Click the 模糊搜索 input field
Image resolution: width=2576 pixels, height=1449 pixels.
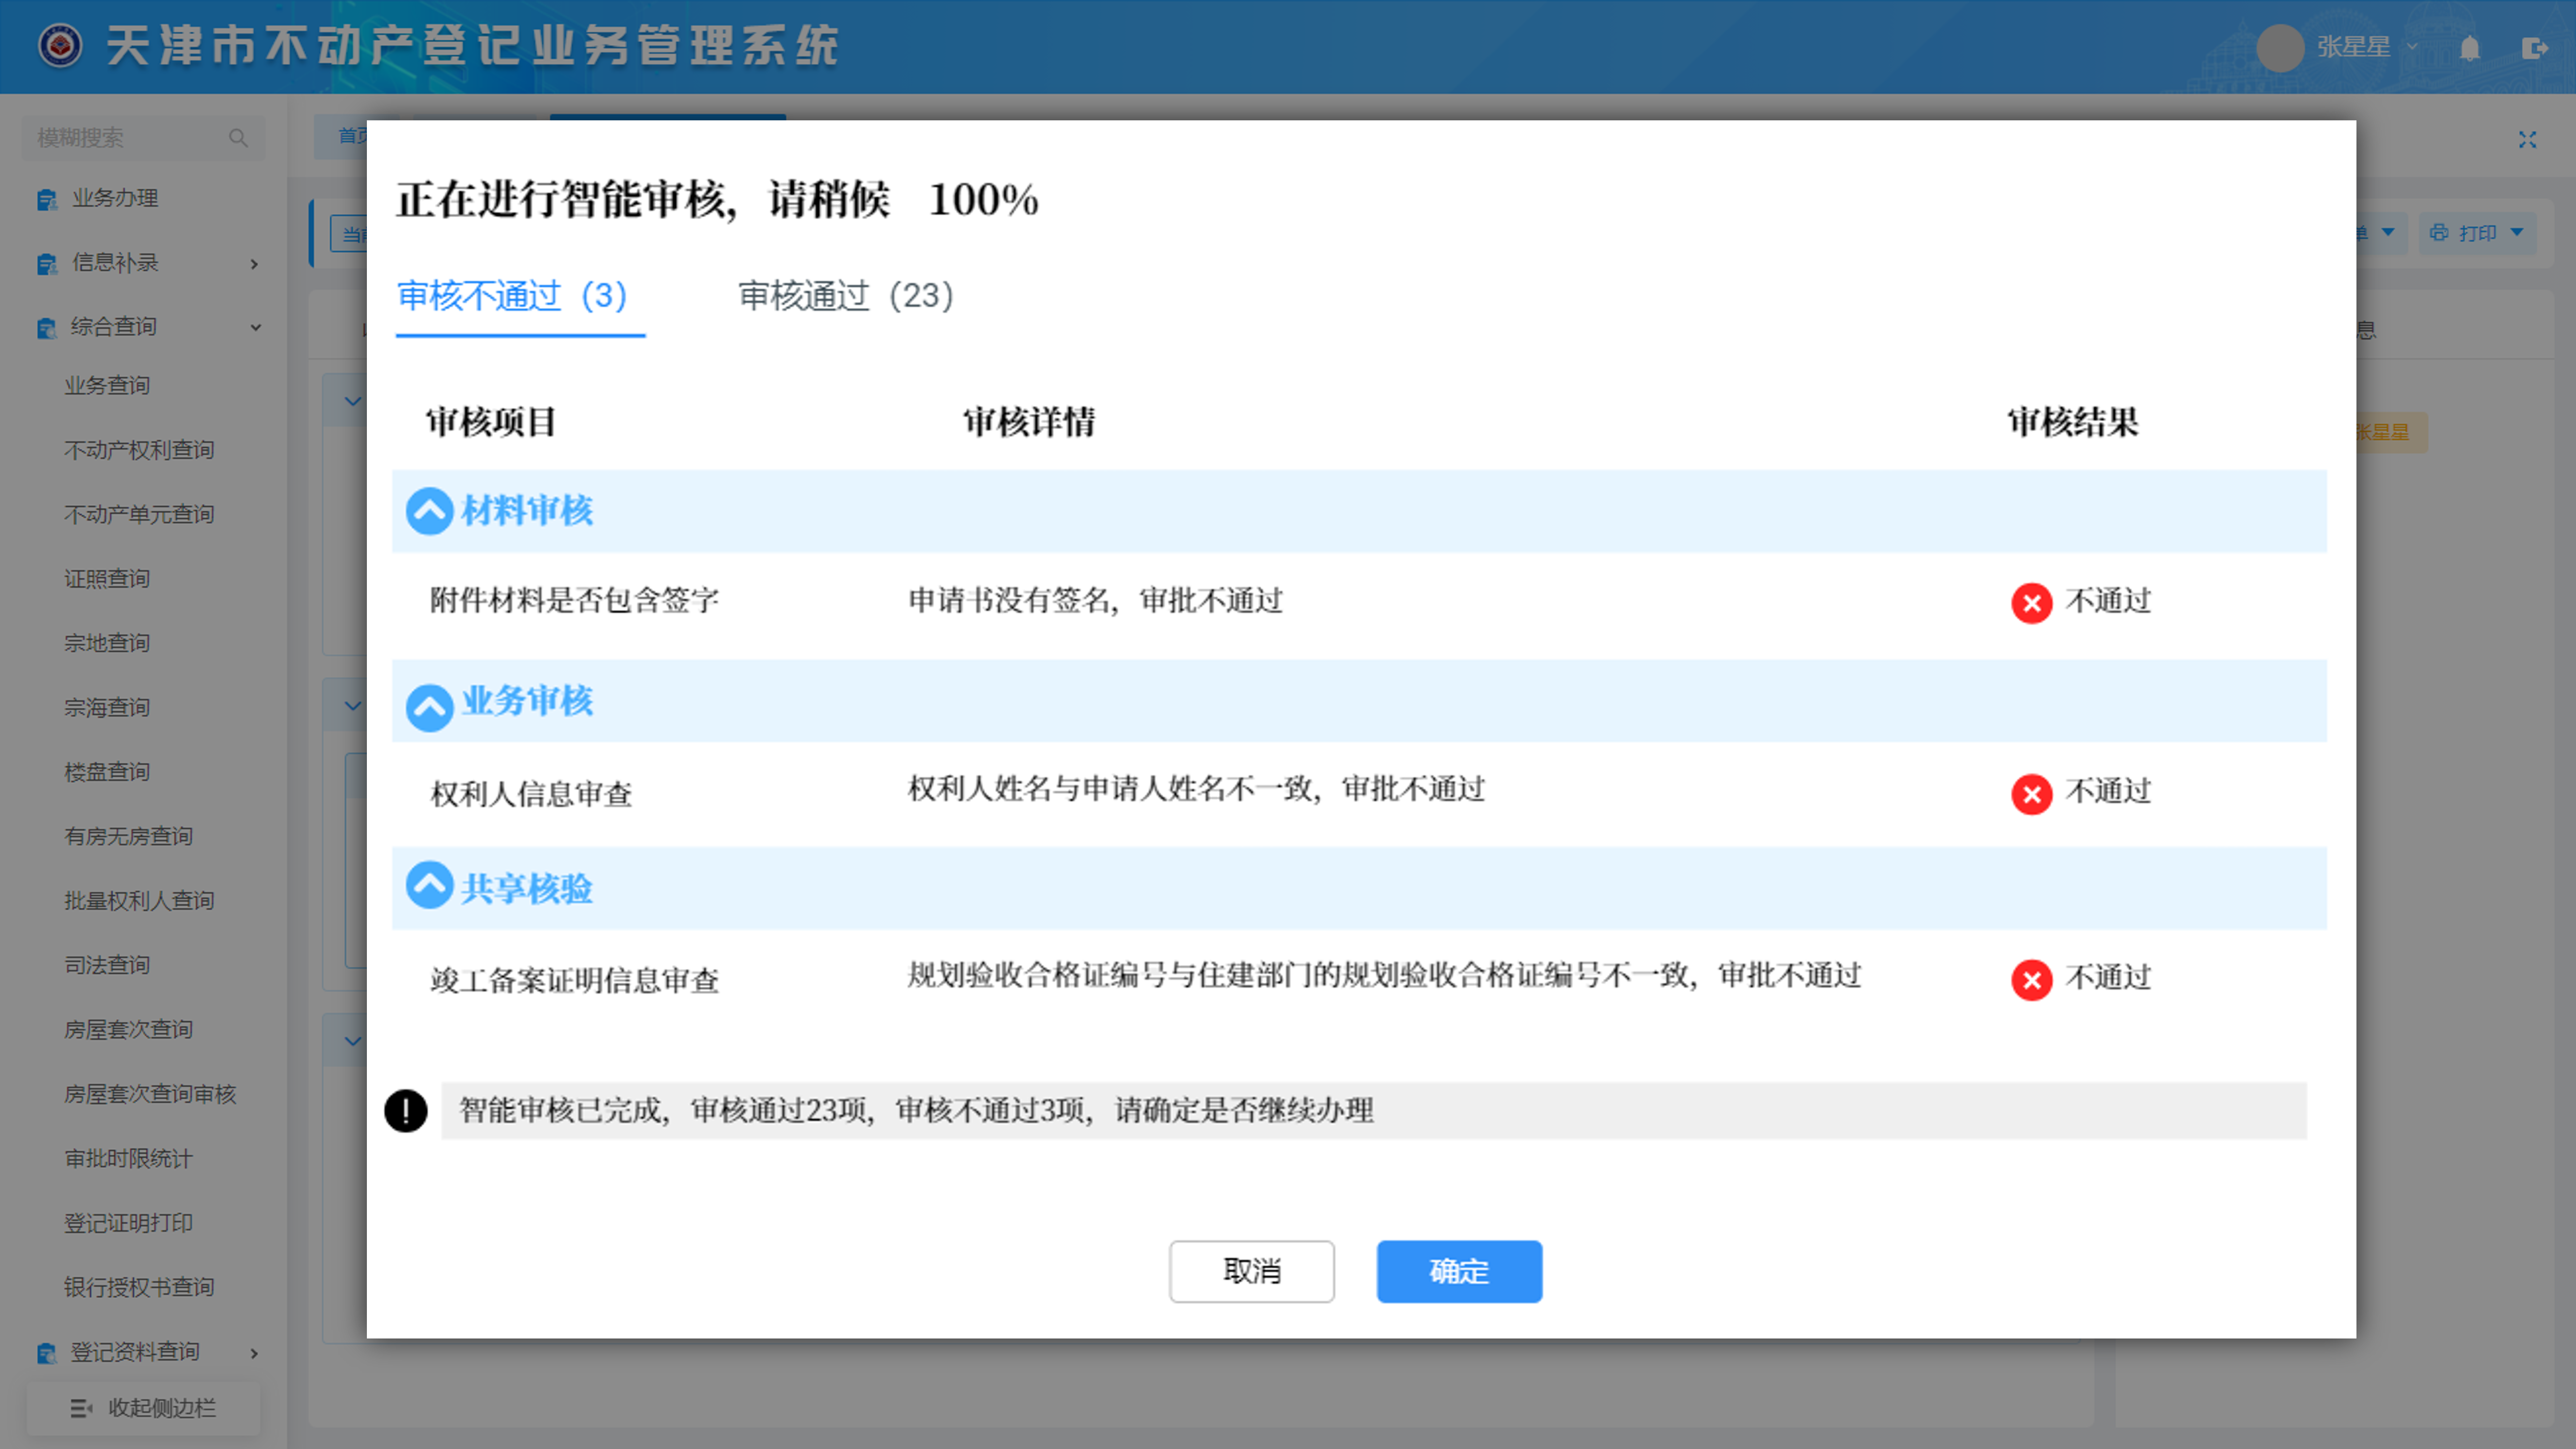click(125, 138)
